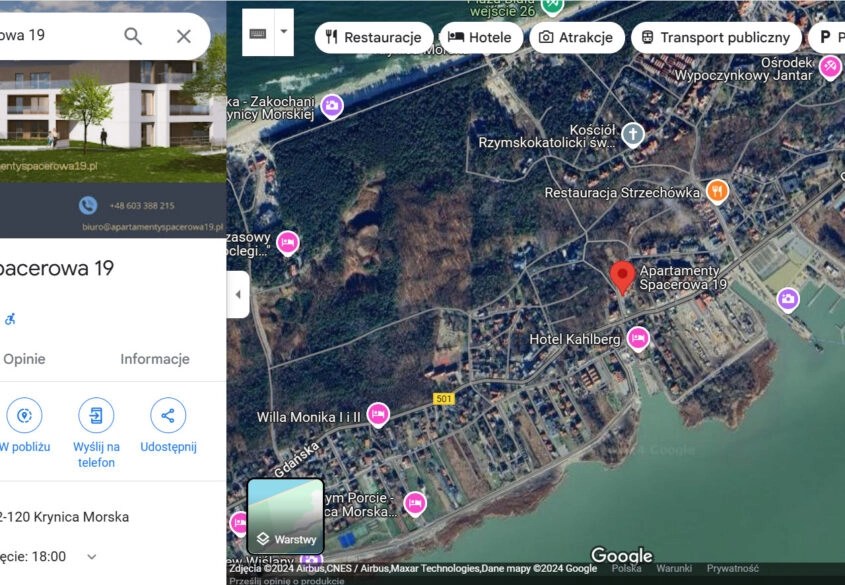Click the search magnifier icon
This screenshot has height=585, width=845.
[x=133, y=36]
